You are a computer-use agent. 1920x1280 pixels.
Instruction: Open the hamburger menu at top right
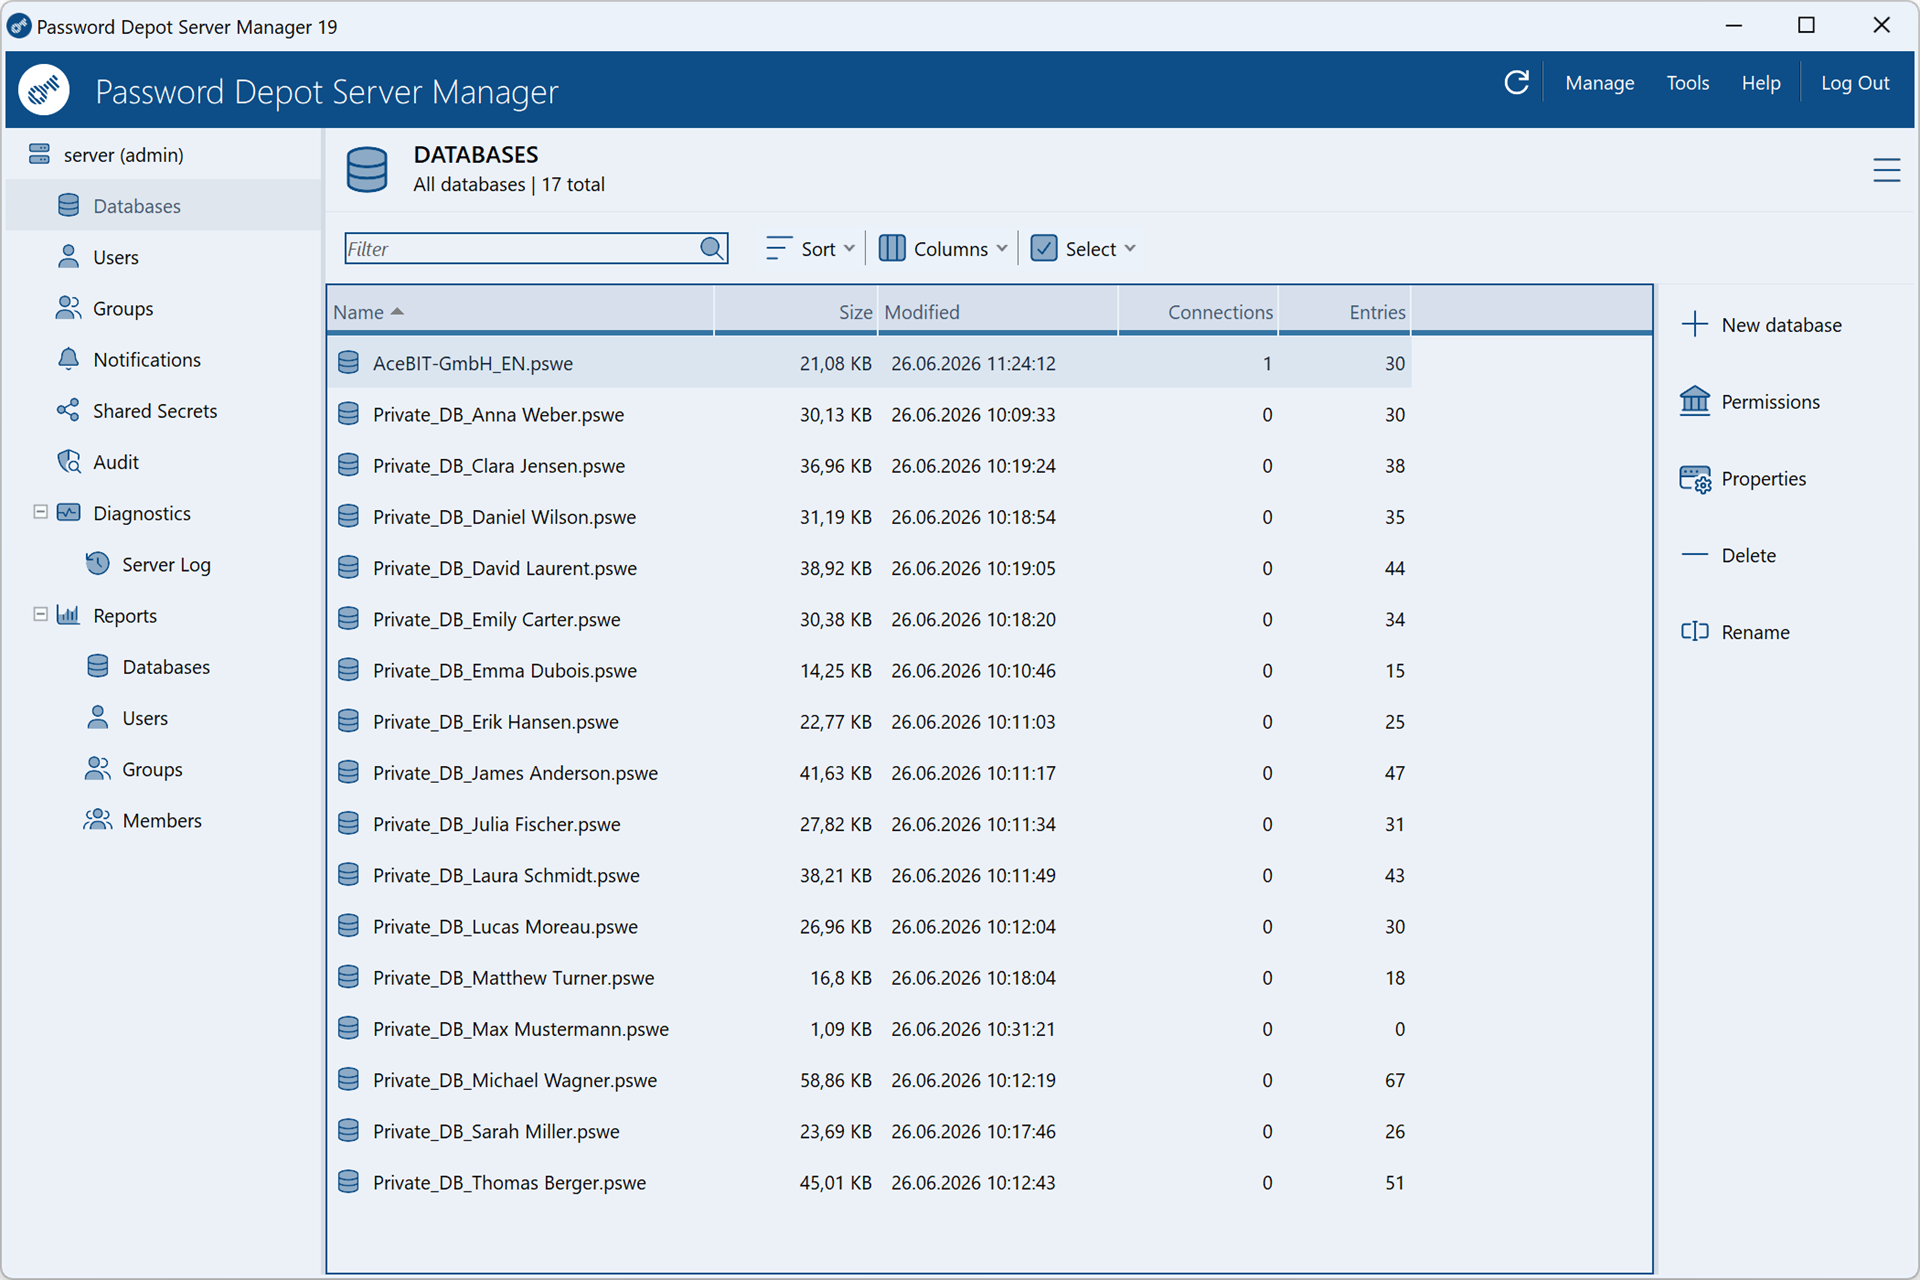[x=1886, y=170]
